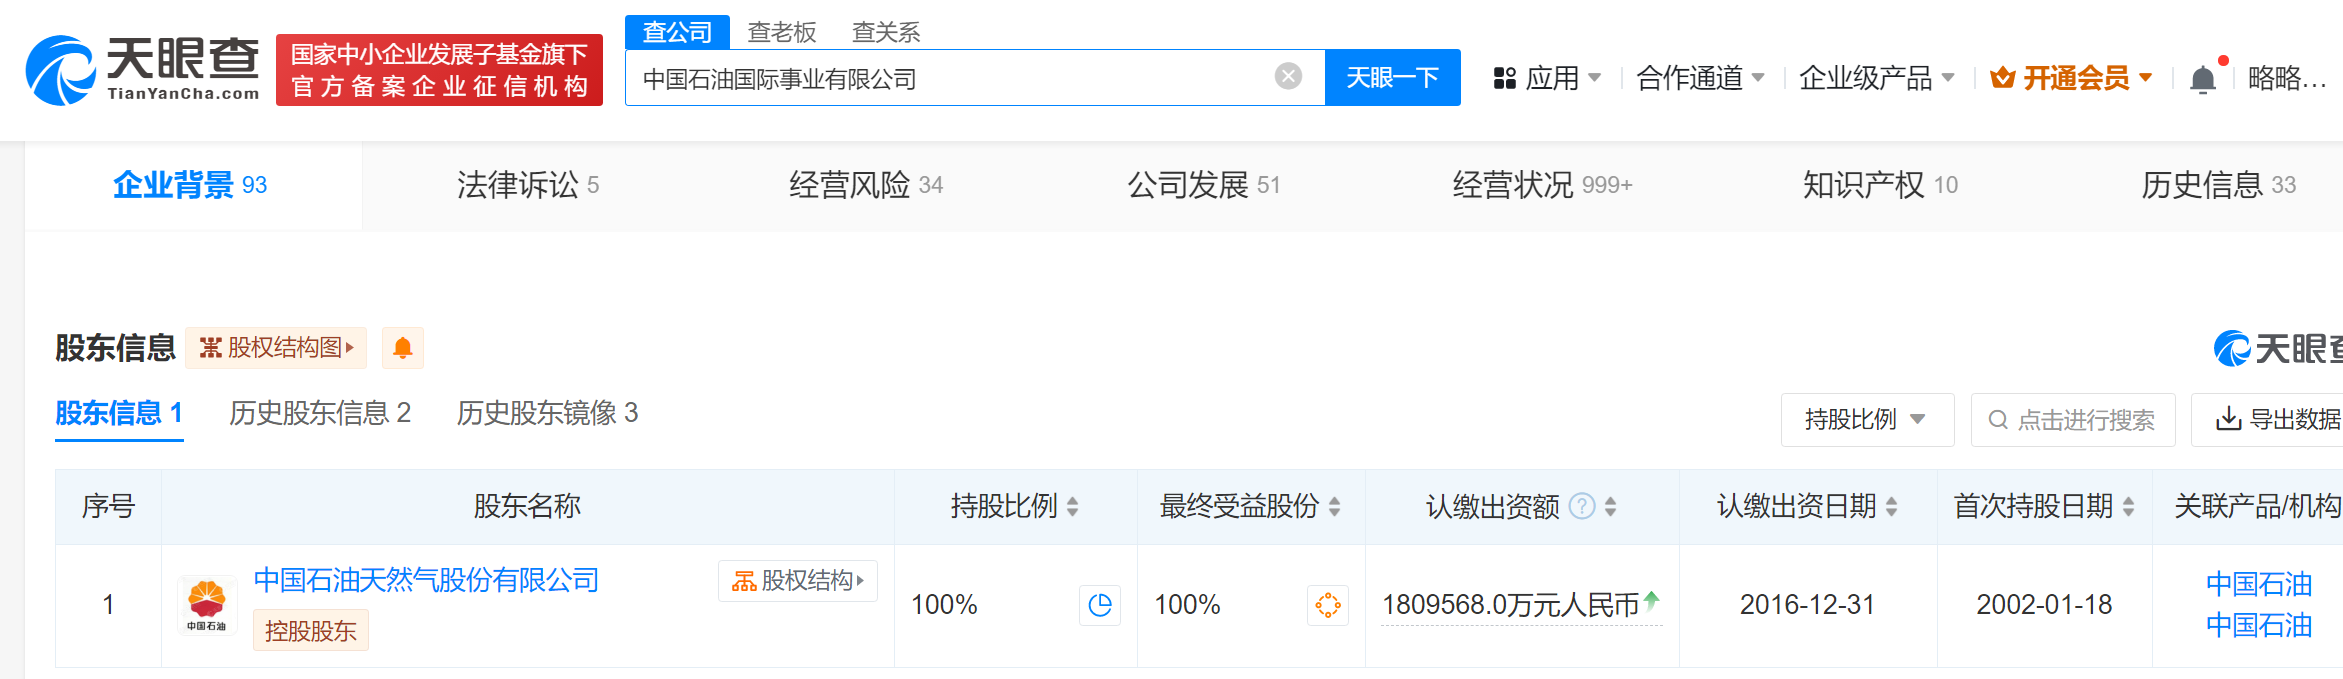Open the notification bell in the header
Viewport: 2343px width, 679px height.
click(x=2202, y=78)
